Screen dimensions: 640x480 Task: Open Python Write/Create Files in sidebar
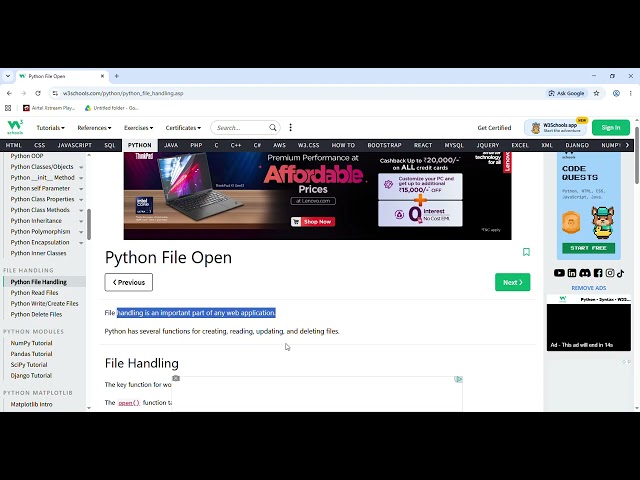coord(44,304)
